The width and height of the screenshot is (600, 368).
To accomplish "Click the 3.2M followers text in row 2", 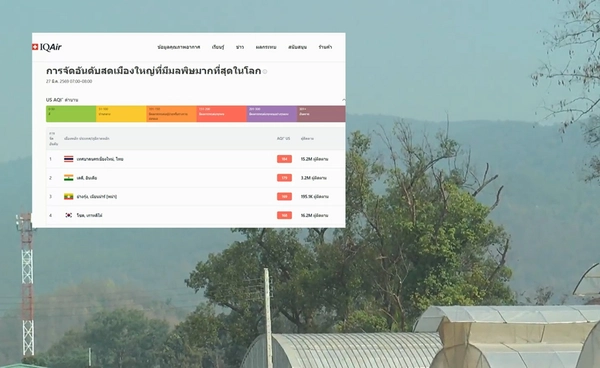I will pyautogui.click(x=314, y=177).
